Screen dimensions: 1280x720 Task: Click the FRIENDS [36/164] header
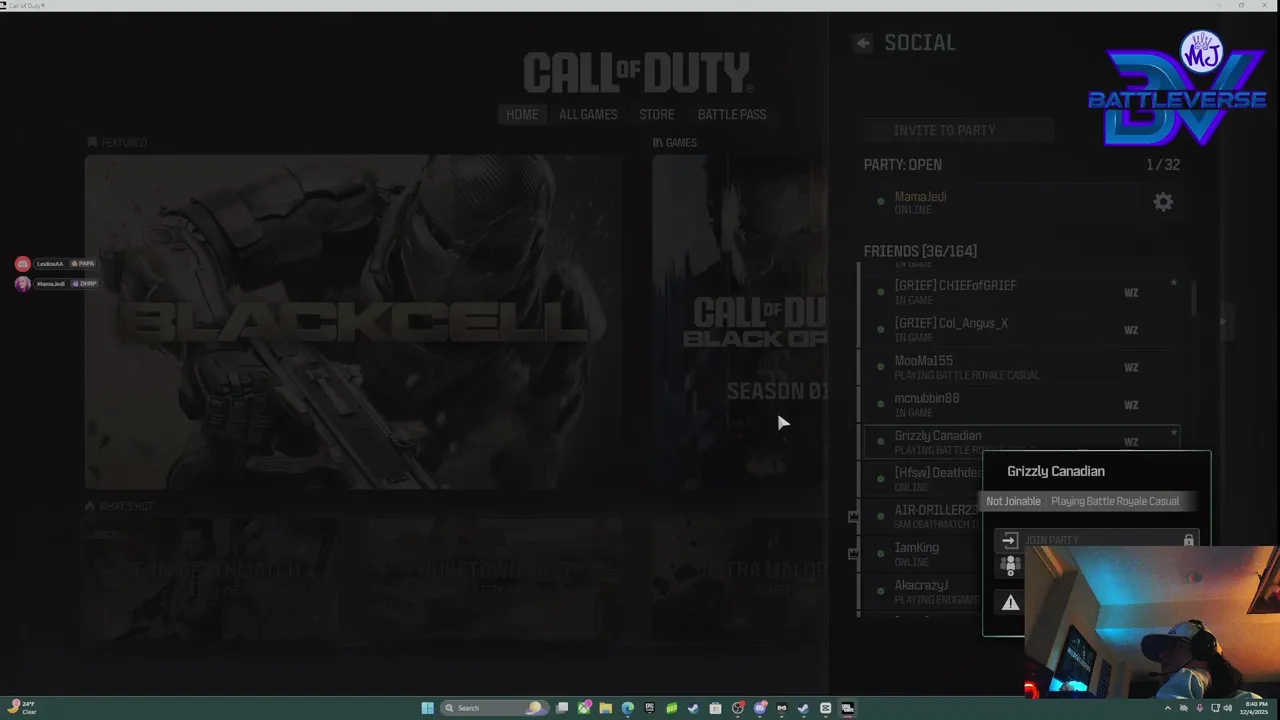point(920,251)
